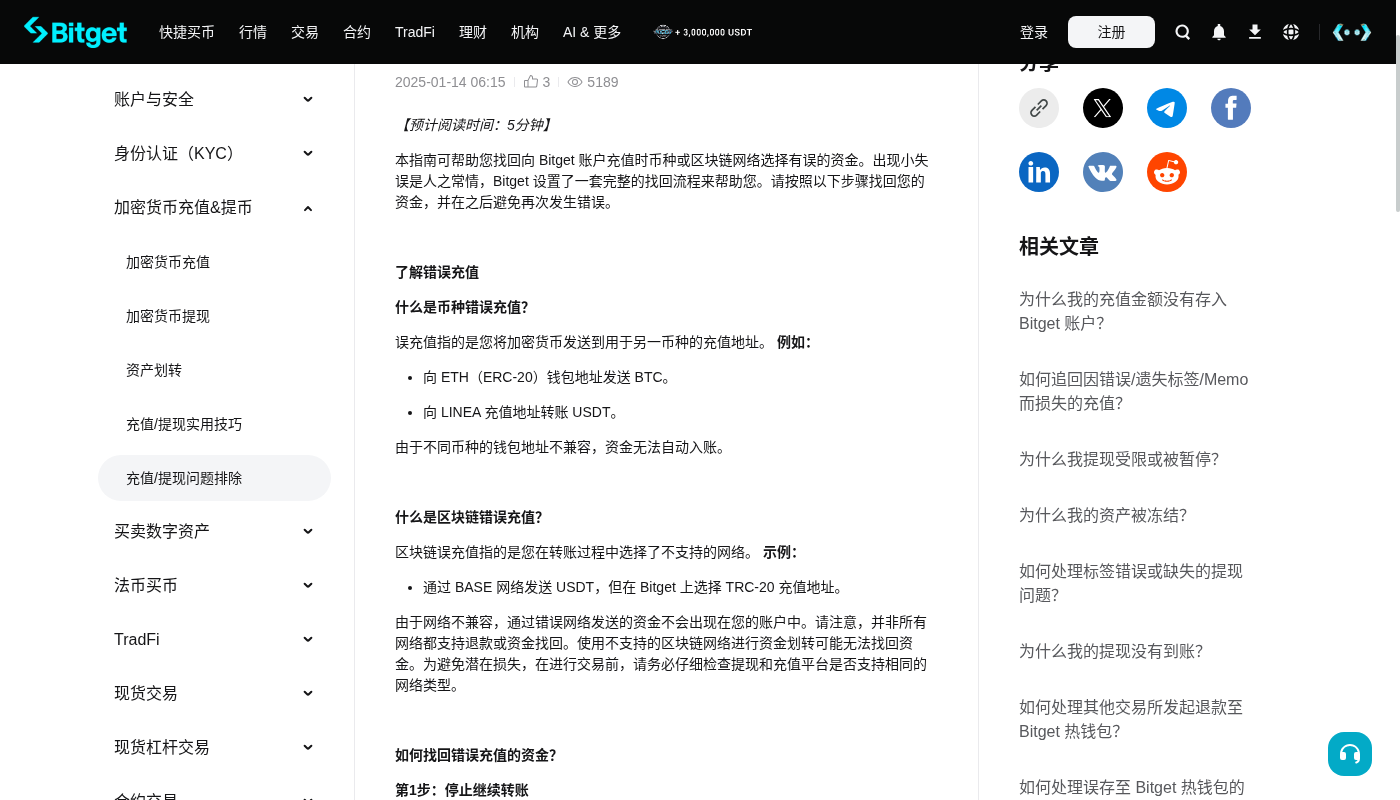Click the 相关文章 heading
Viewport: 1400px width, 800px height.
1059,246
